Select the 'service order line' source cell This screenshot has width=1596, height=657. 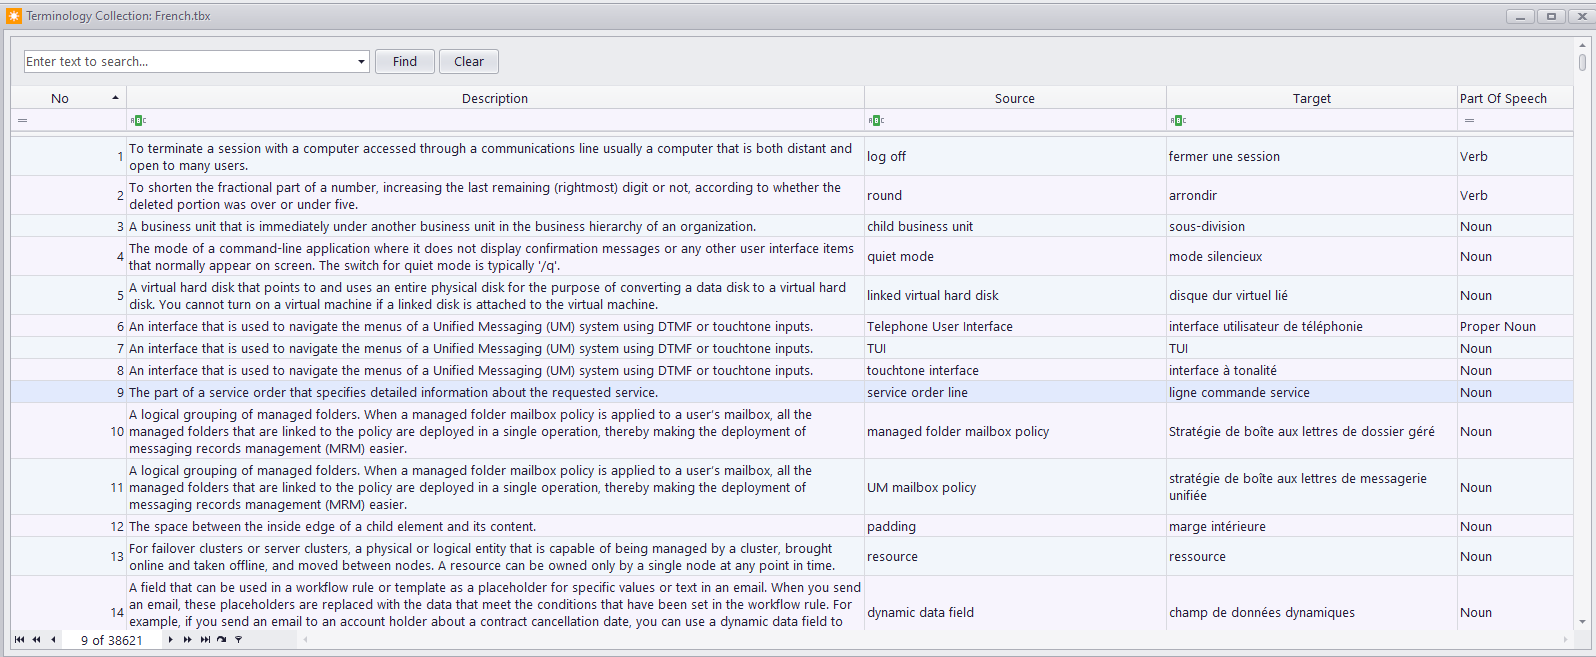(x=1015, y=393)
